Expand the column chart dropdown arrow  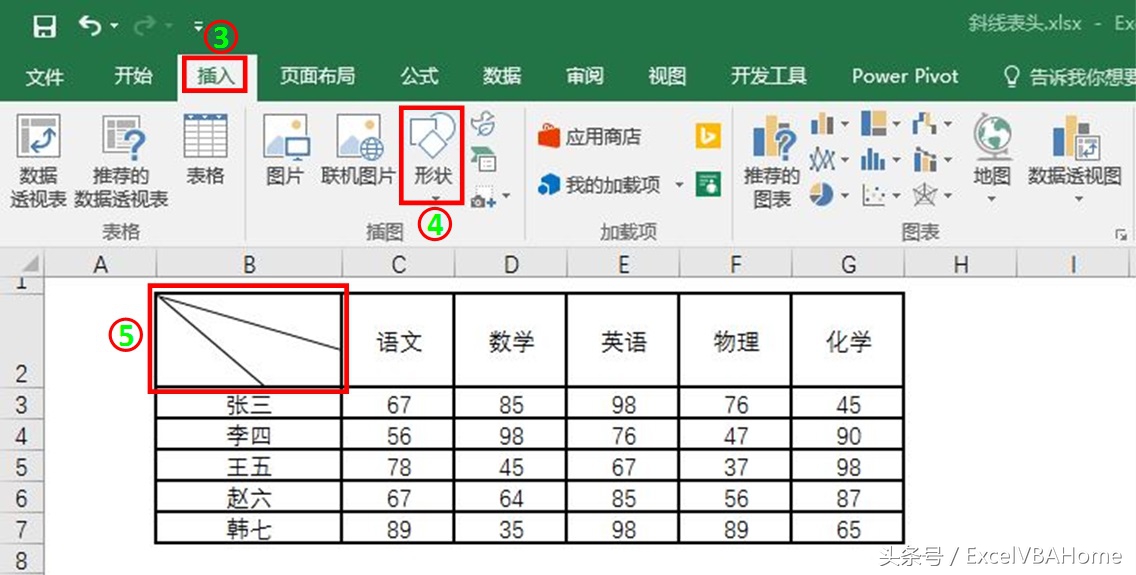[x=844, y=125]
